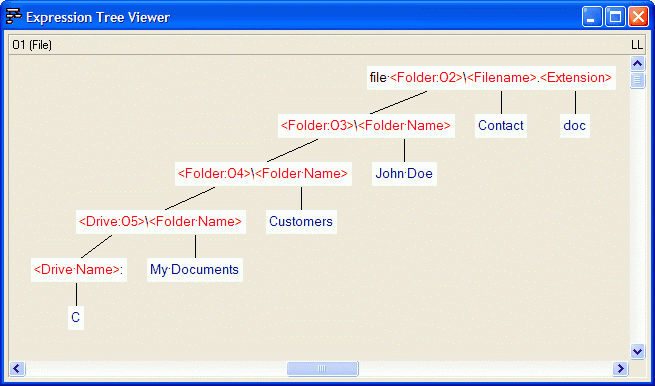Click the My Documents leaf node
The image size is (655, 386).
[195, 270]
